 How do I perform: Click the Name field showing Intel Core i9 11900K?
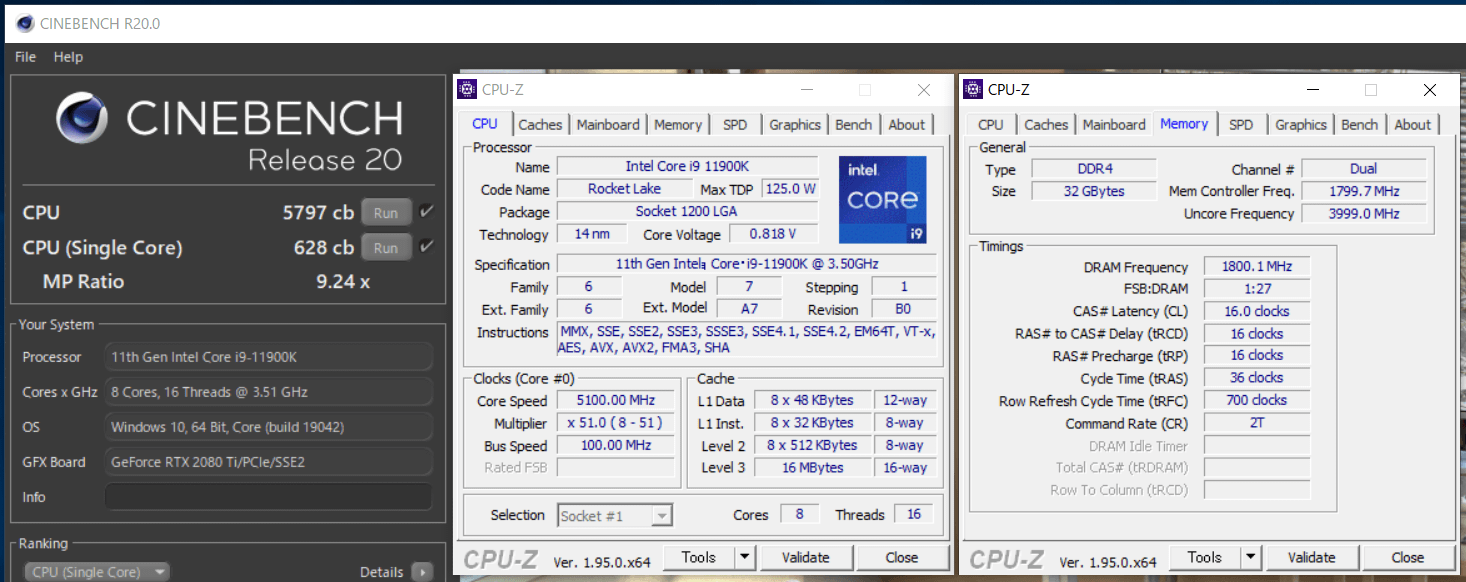point(687,166)
